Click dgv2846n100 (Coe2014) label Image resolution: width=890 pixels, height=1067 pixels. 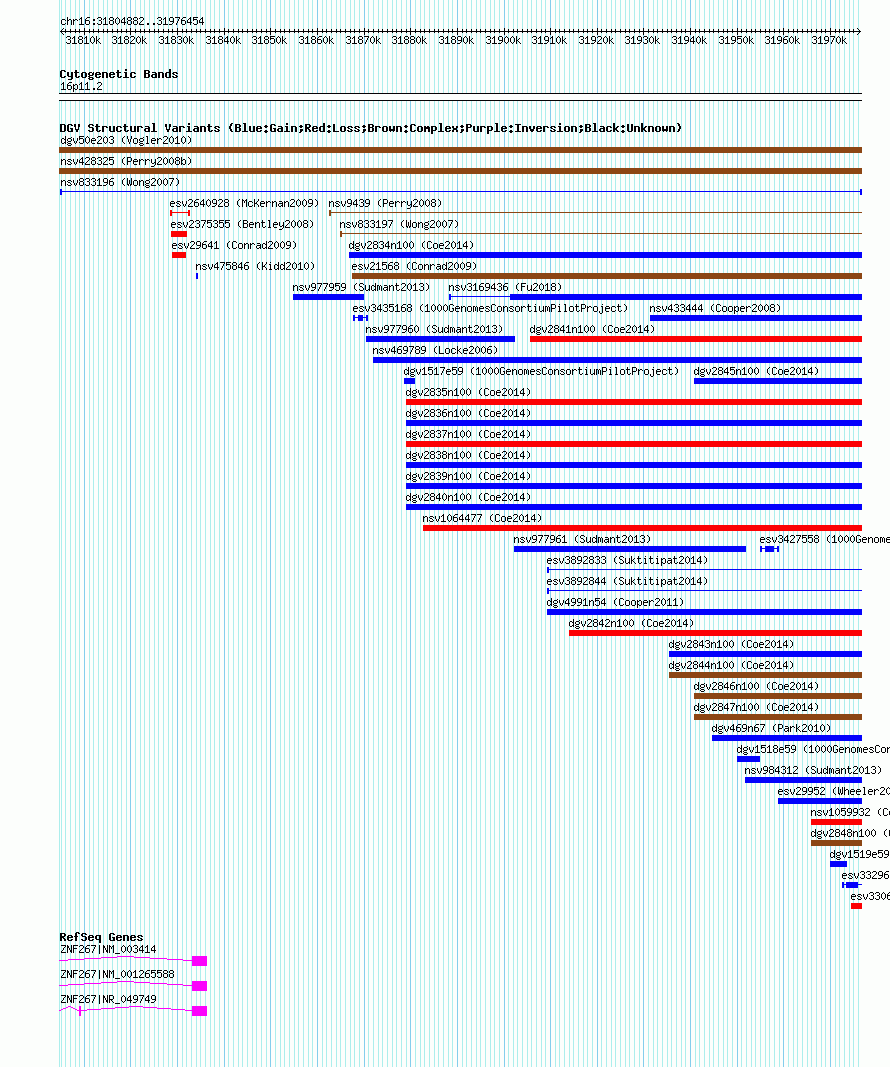tap(756, 687)
